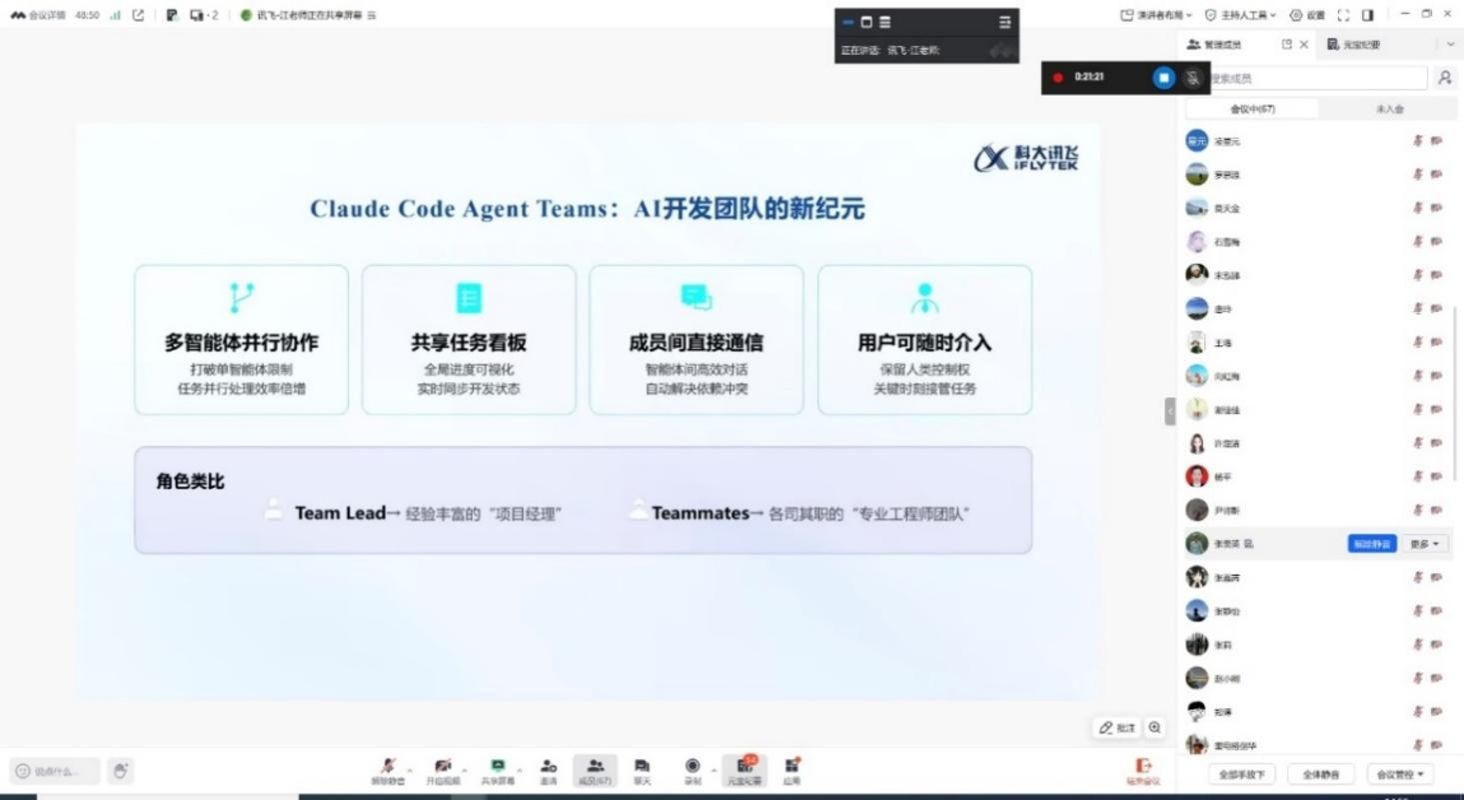The height and width of the screenshot is (800, 1464).
Task: Enter fullscreen with the corner-brackets icon
Action: tap(1343, 15)
